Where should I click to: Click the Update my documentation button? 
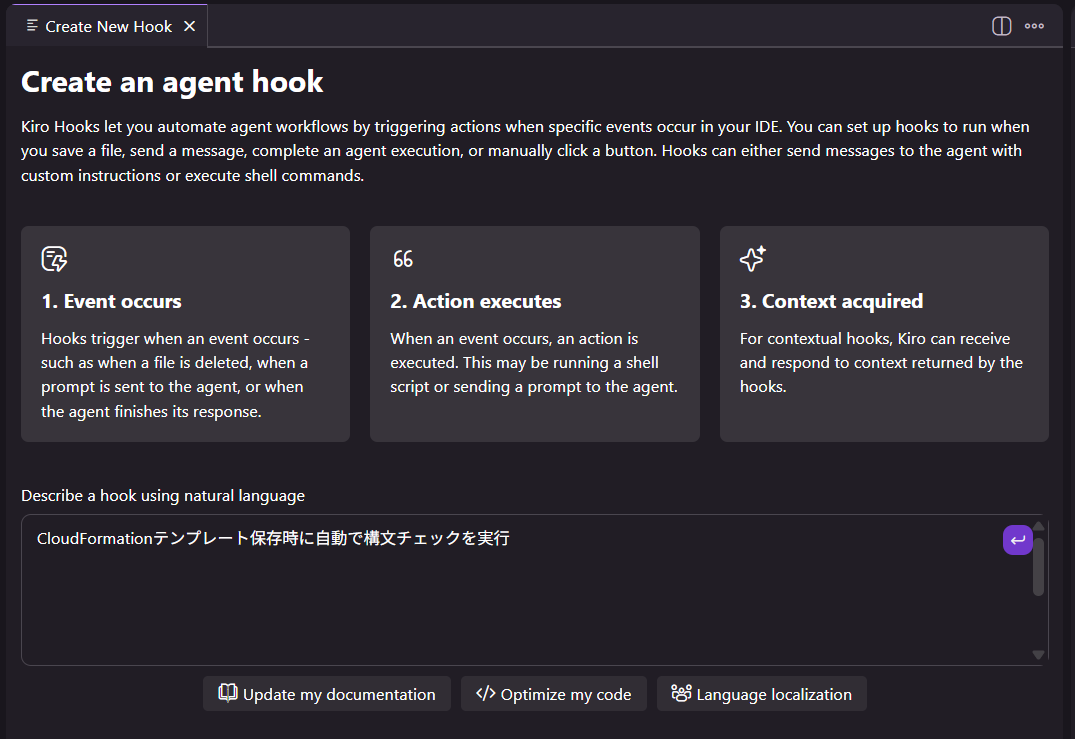tap(327, 693)
